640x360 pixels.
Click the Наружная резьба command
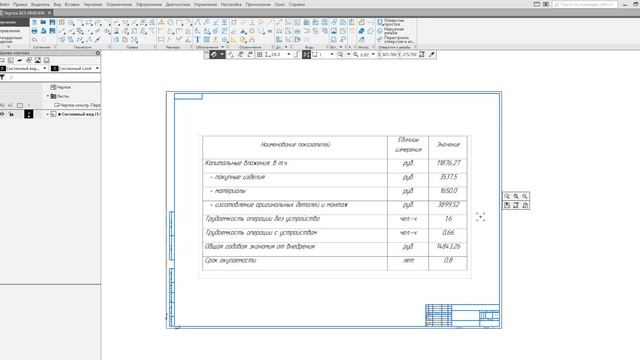(390, 31)
